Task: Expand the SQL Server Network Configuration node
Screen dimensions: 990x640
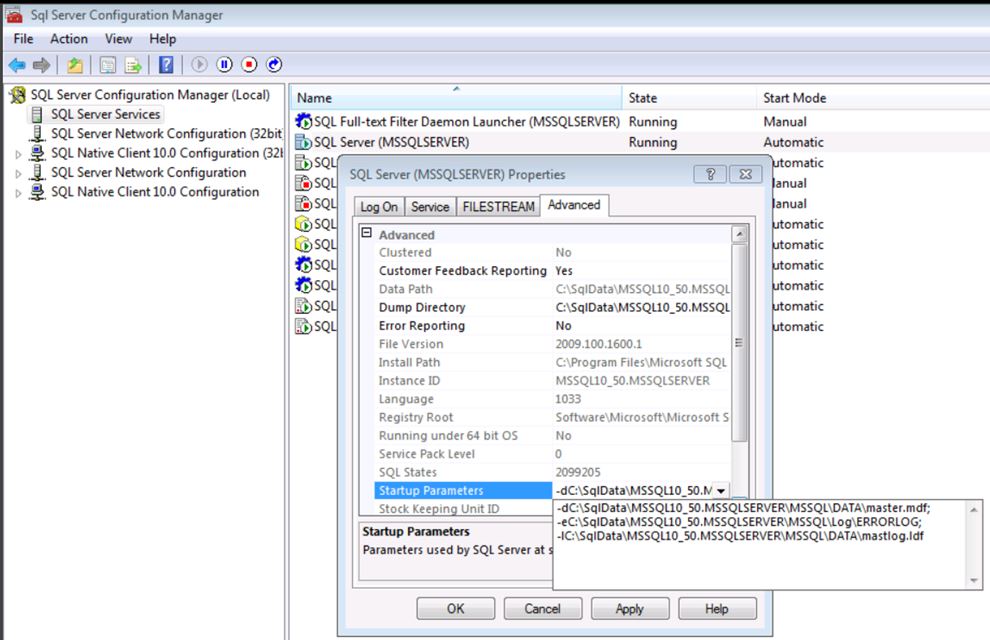Action: (18, 174)
